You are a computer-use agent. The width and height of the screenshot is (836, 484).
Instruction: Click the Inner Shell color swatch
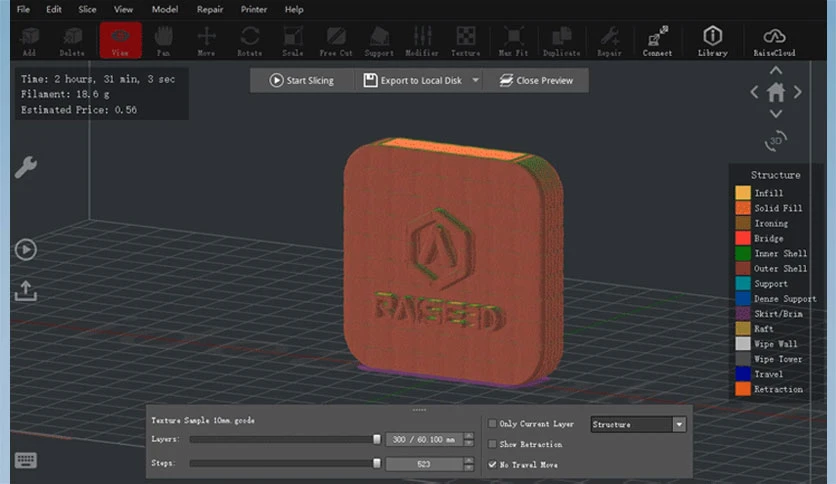[743, 253]
